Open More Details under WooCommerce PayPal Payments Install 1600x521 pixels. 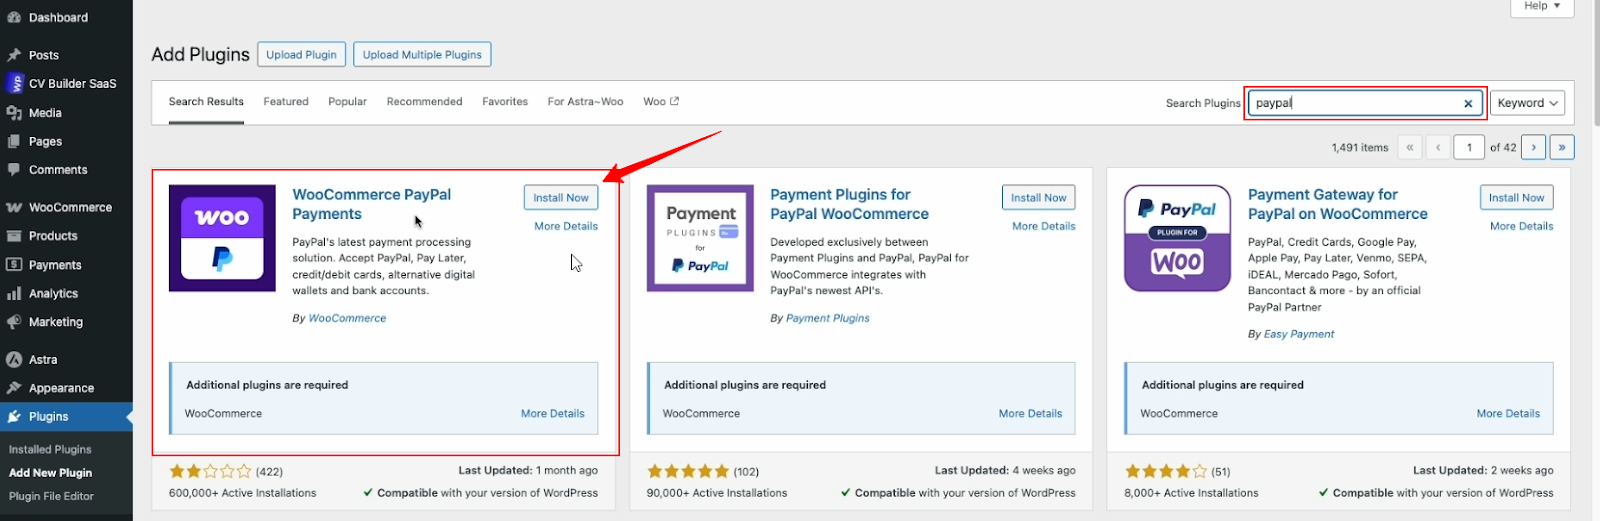[566, 226]
